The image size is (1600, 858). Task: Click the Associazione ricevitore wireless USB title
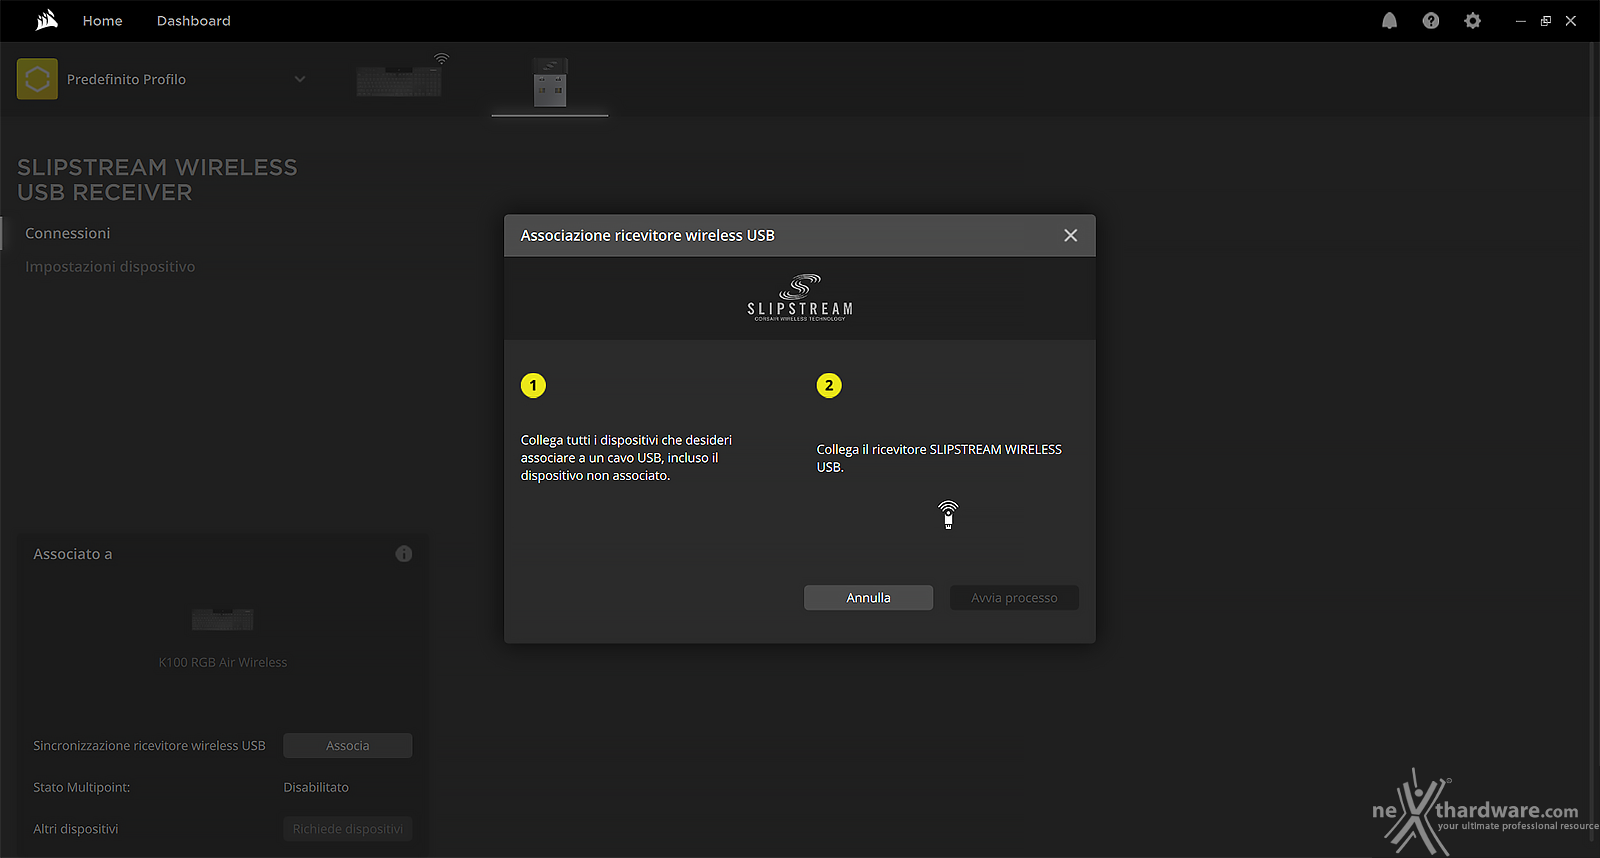pyautogui.click(x=647, y=235)
